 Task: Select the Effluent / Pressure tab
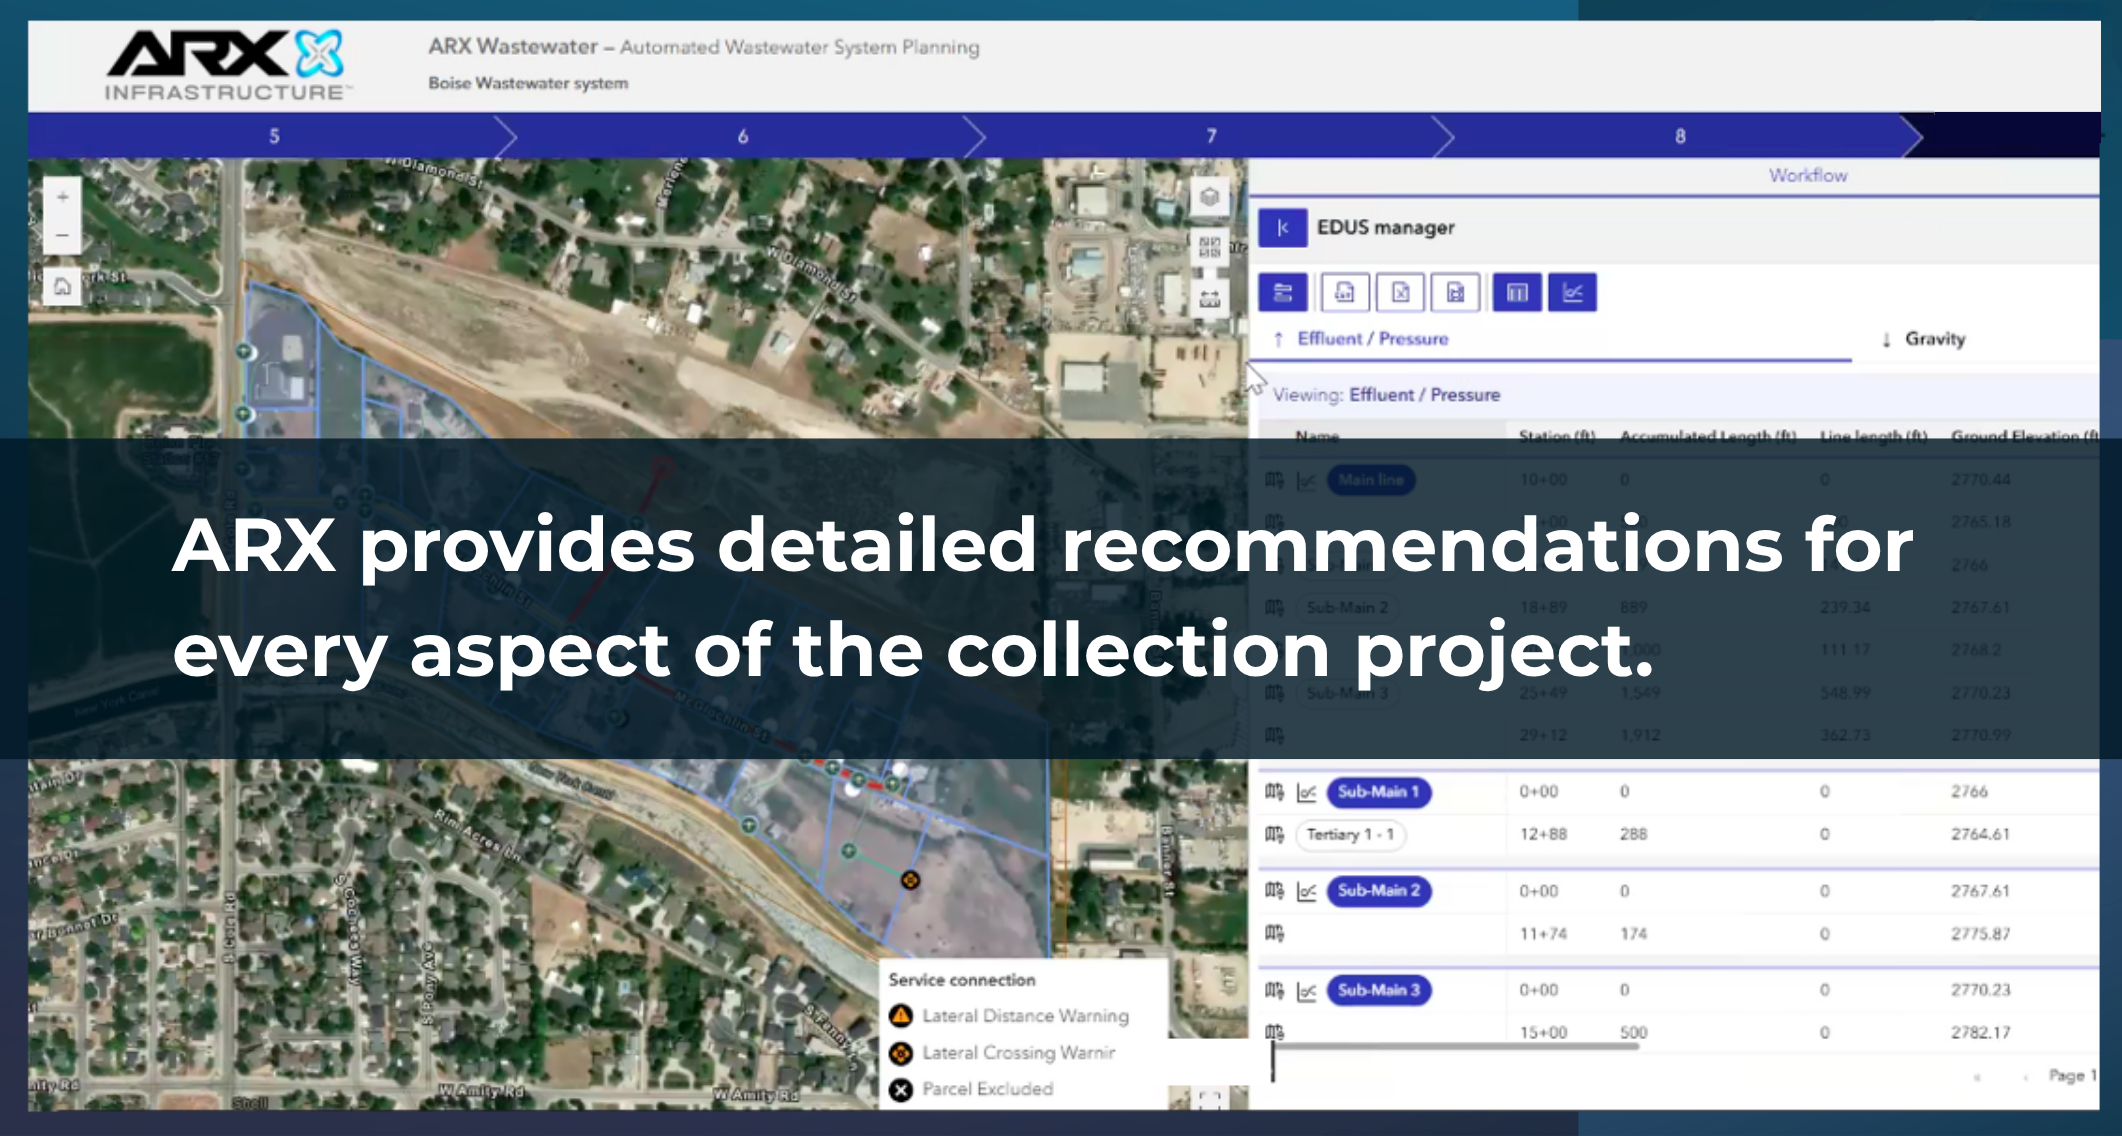click(1372, 339)
